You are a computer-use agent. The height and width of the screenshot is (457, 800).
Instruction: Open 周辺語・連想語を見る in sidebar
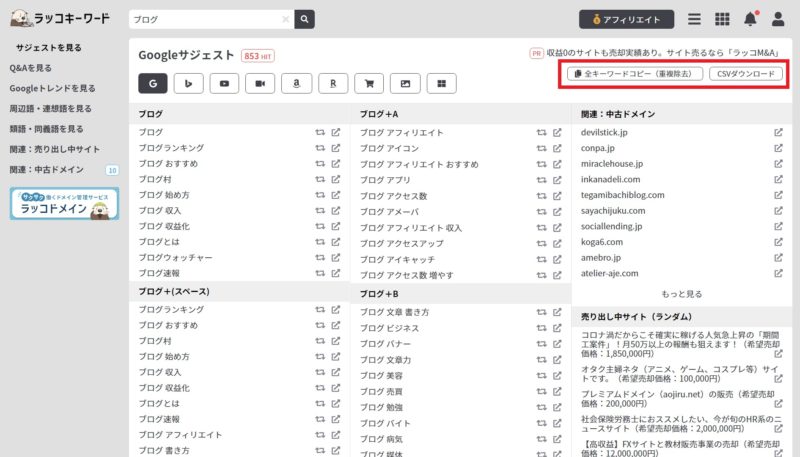51,109
